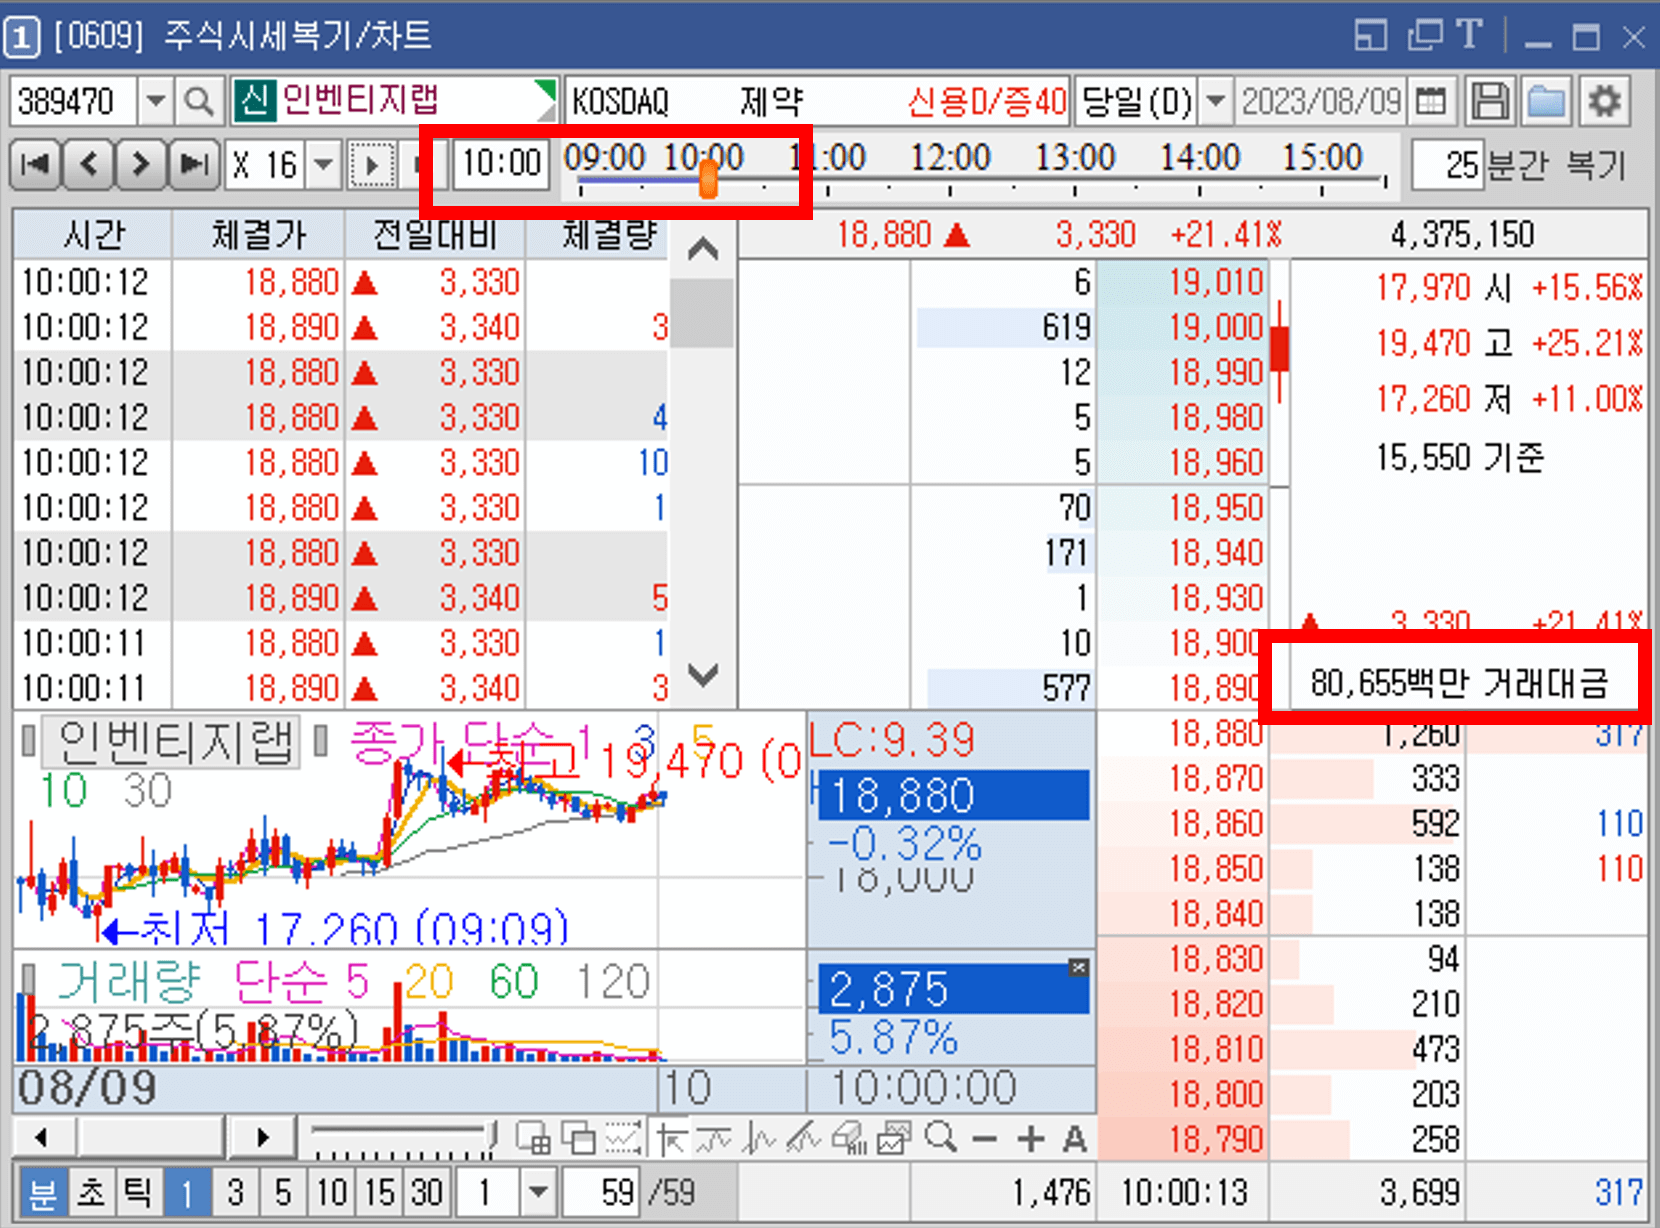Click the orange timeline slider handle

point(708,180)
